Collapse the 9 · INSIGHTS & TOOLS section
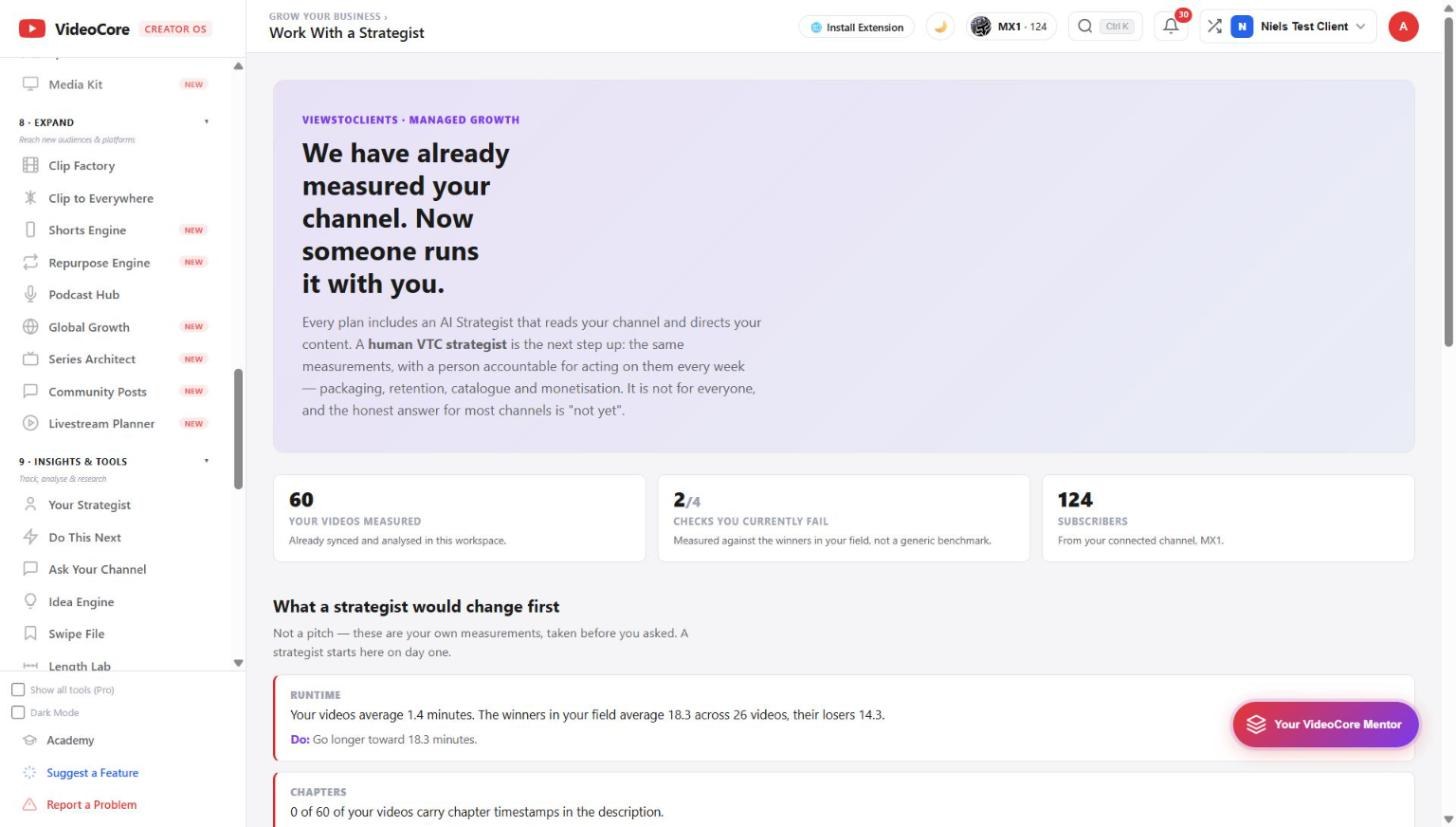 pyautogui.click(x=207, y=461)
